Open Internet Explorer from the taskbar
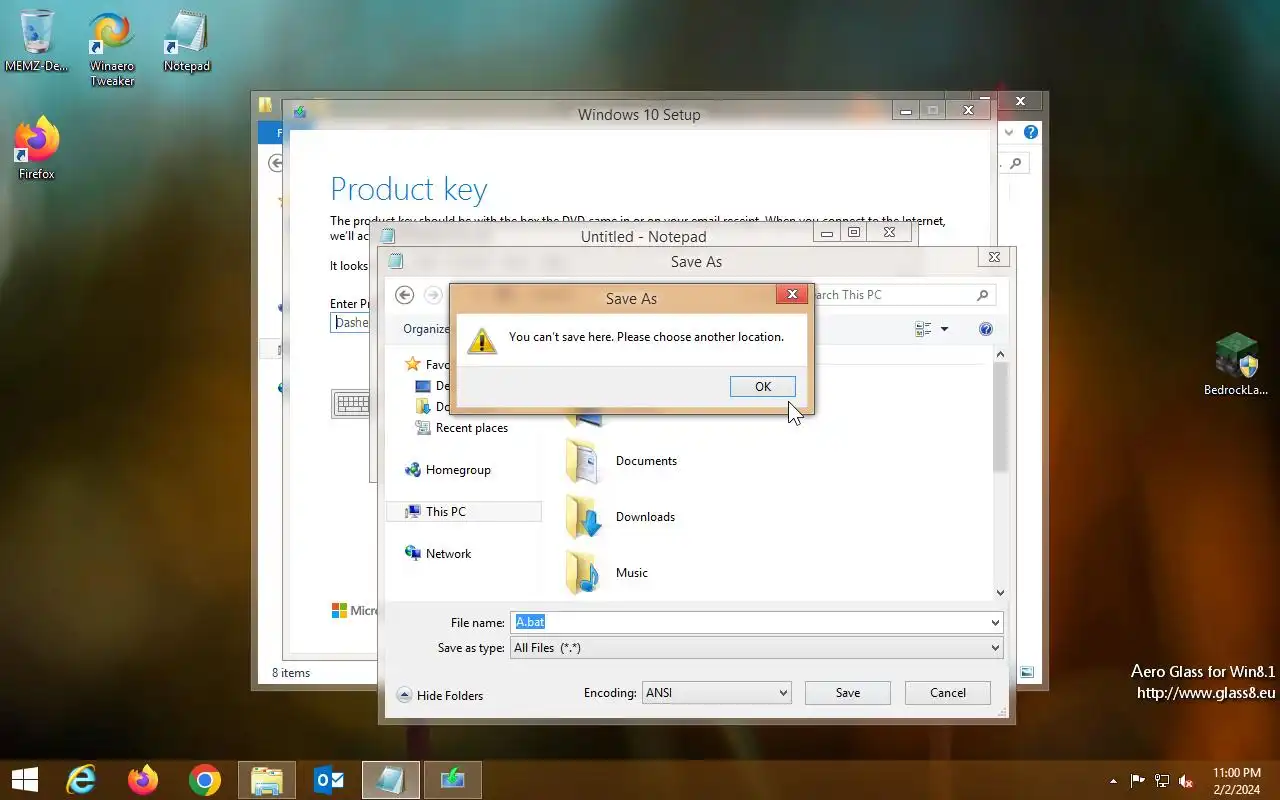1280x800 pixels. 81,780
